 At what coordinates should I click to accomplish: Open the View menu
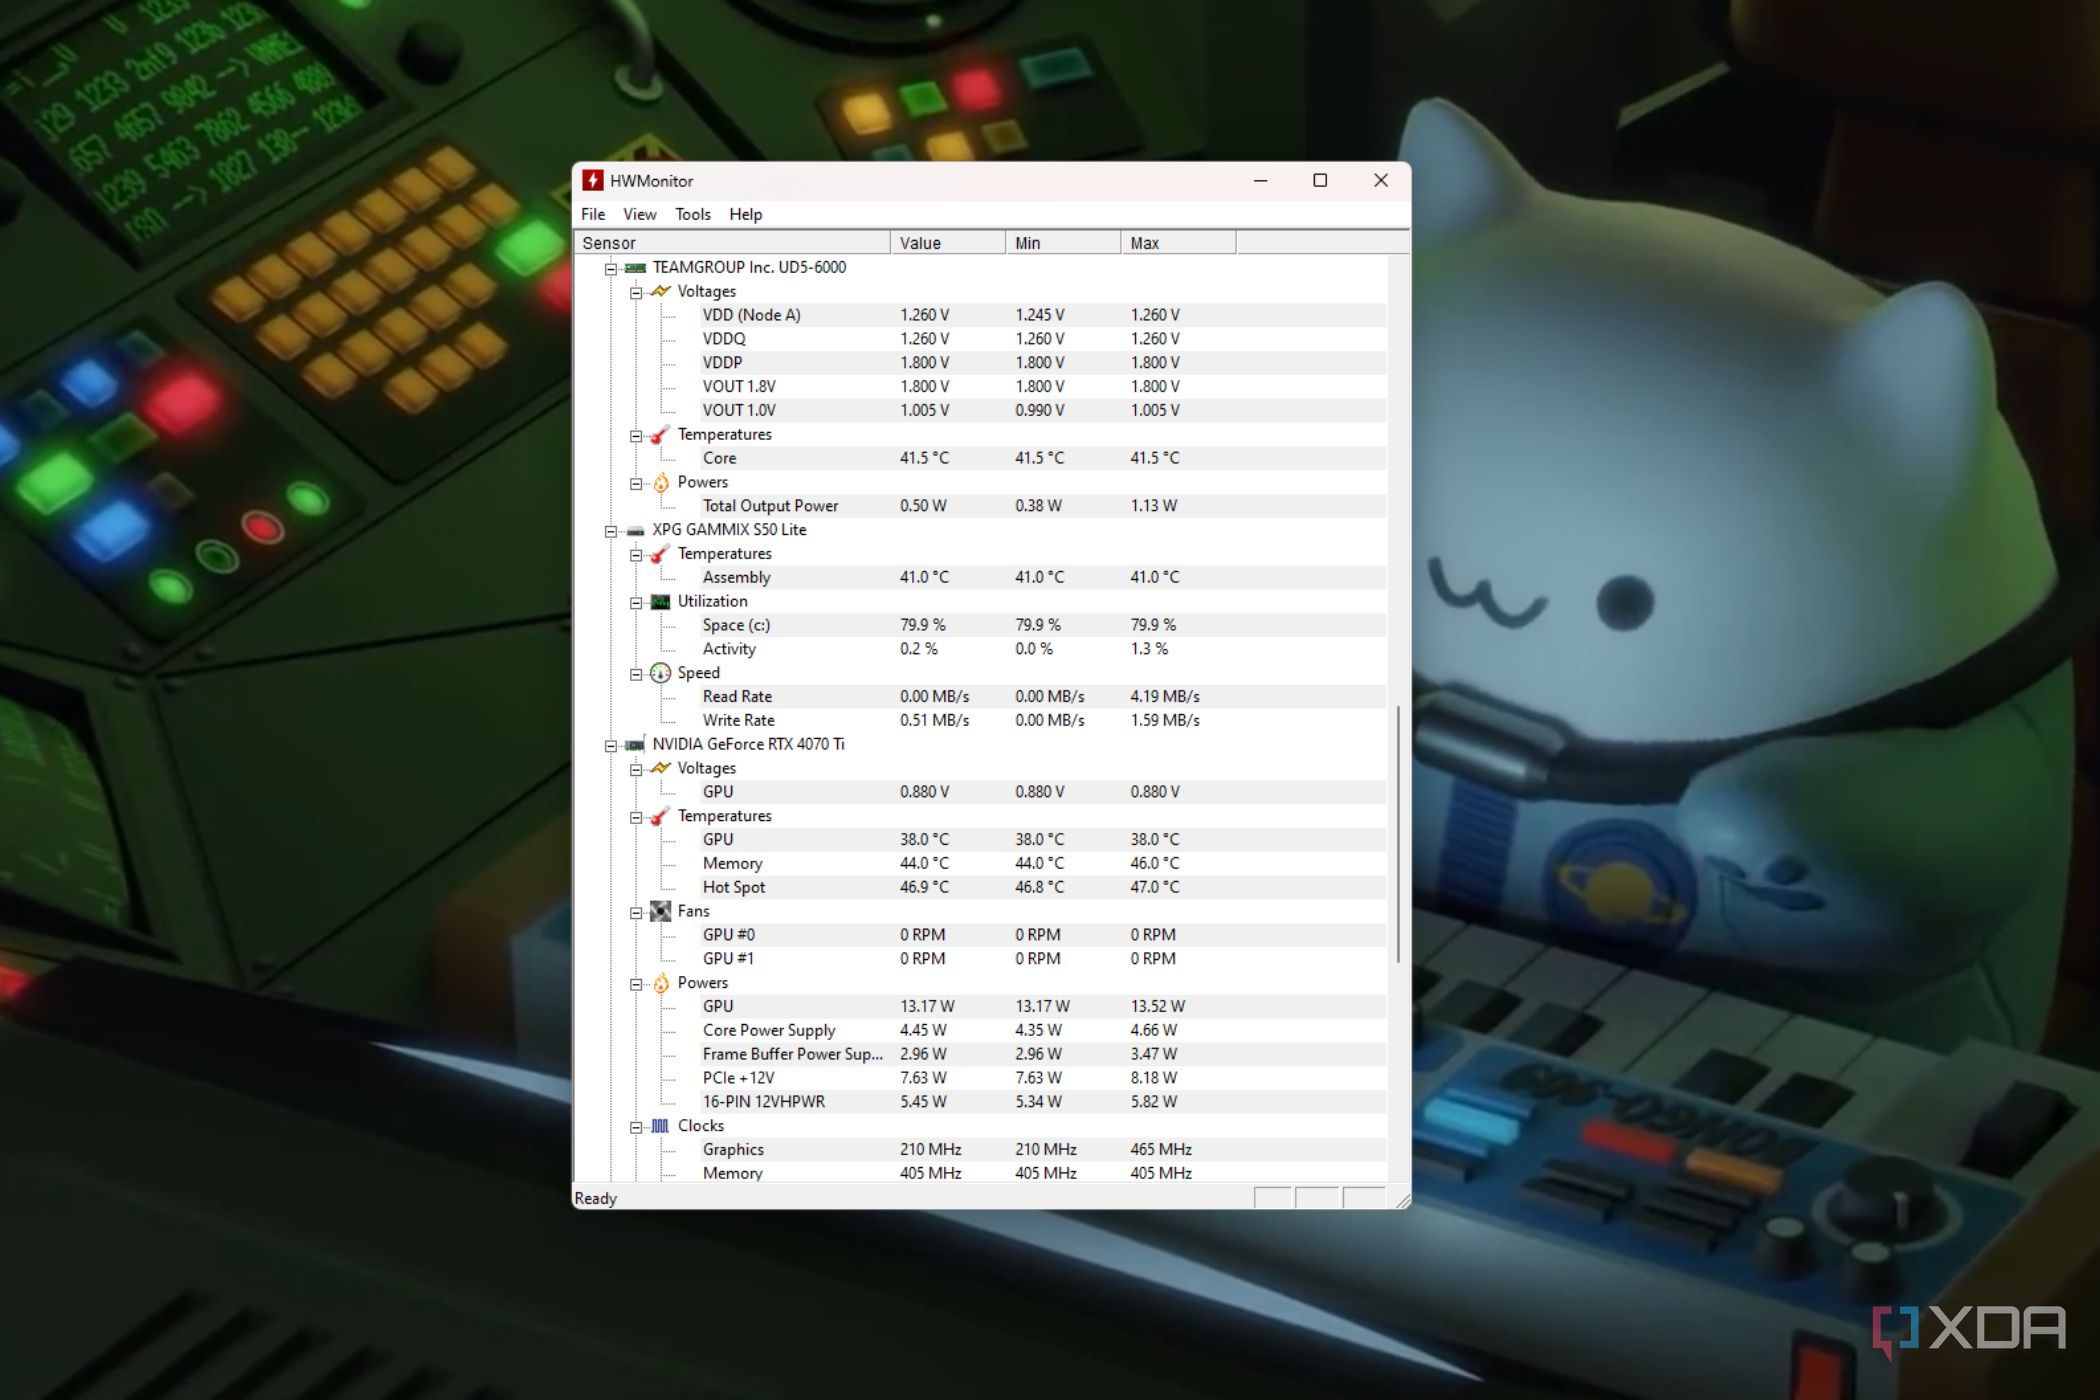click(x=639, y=214)
